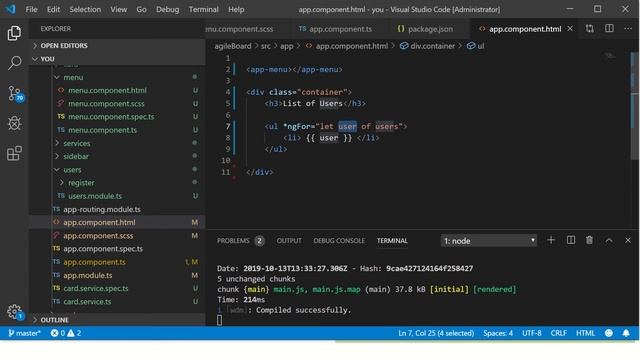Open Source Control view with 70 badge
The height and width of the screenshot is (360, 640).
coord(15,93)
